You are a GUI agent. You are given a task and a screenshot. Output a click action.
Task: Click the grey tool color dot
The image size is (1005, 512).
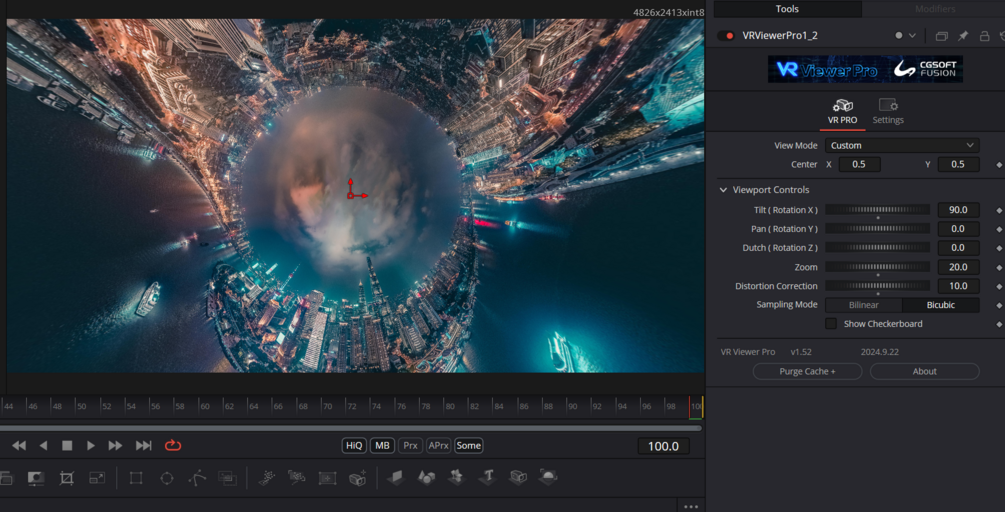tap(899, 36)
